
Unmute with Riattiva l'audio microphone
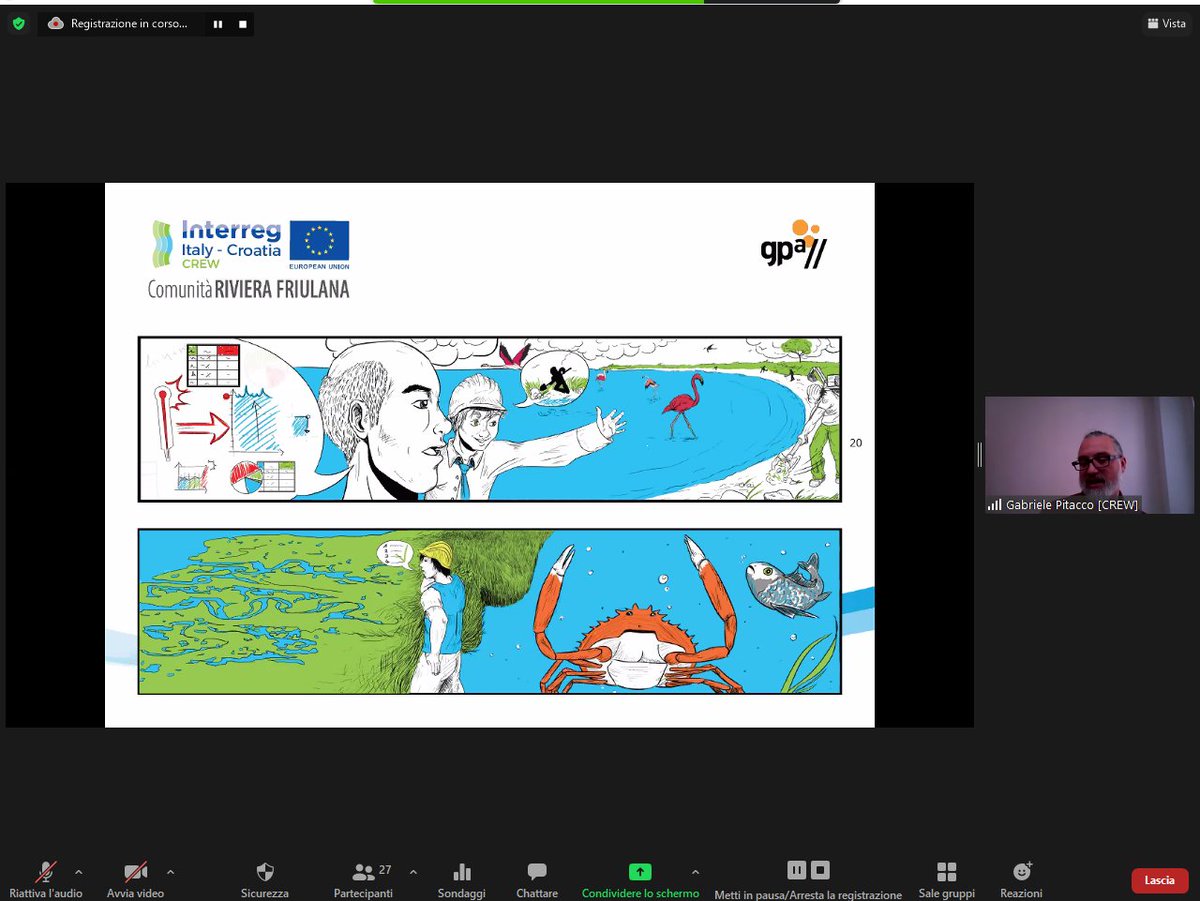point(46,879)
